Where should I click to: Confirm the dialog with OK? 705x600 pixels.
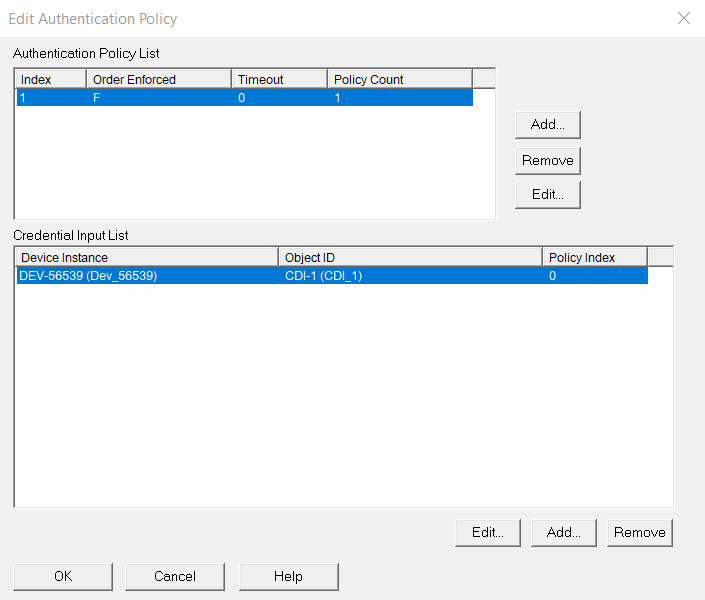[63, 576]
